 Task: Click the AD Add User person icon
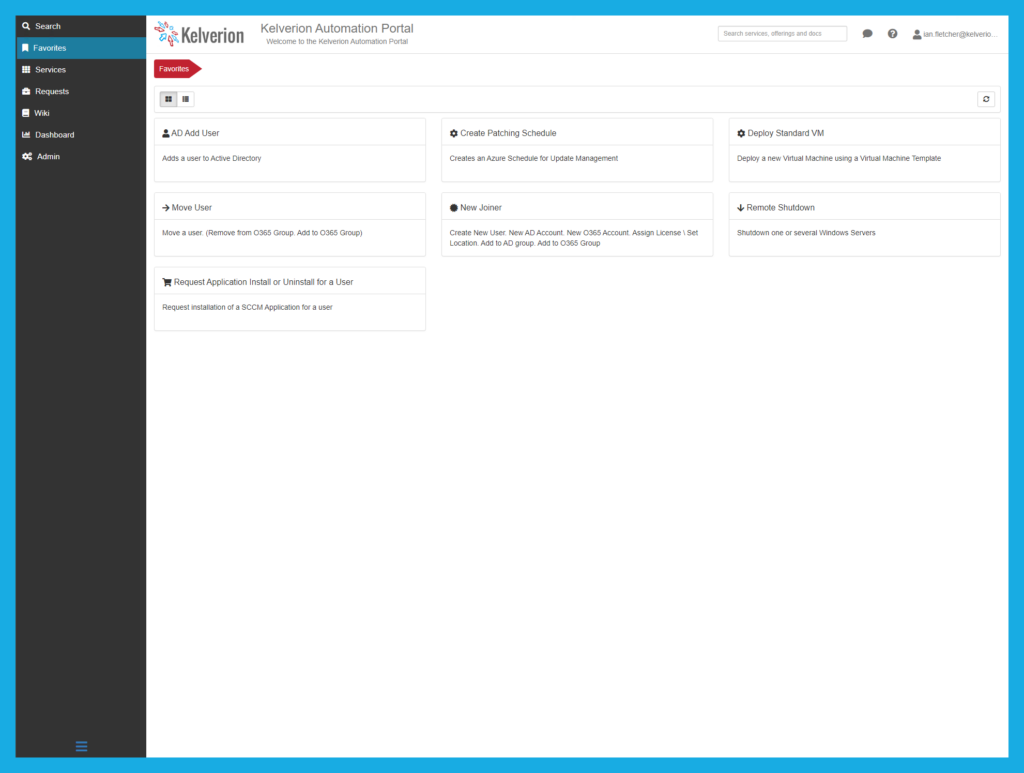(x=166, y=133)
